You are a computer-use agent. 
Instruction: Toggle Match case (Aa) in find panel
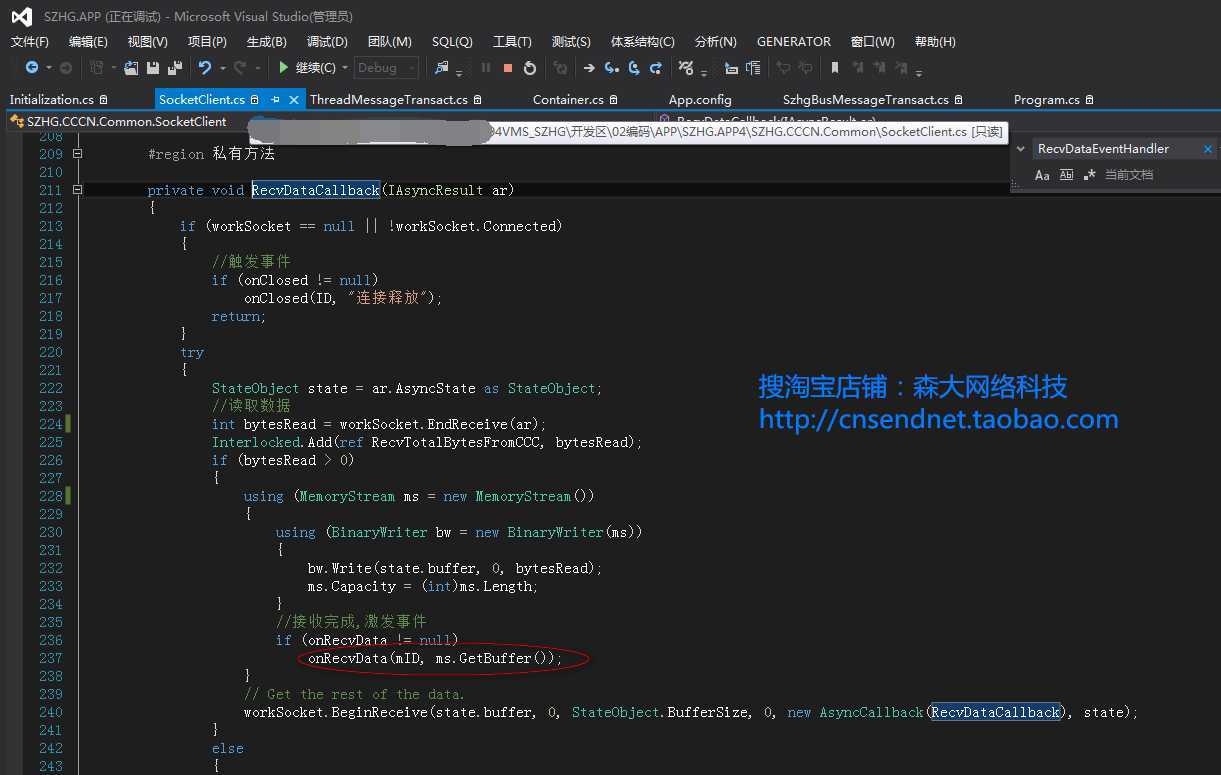(1042, 174)
